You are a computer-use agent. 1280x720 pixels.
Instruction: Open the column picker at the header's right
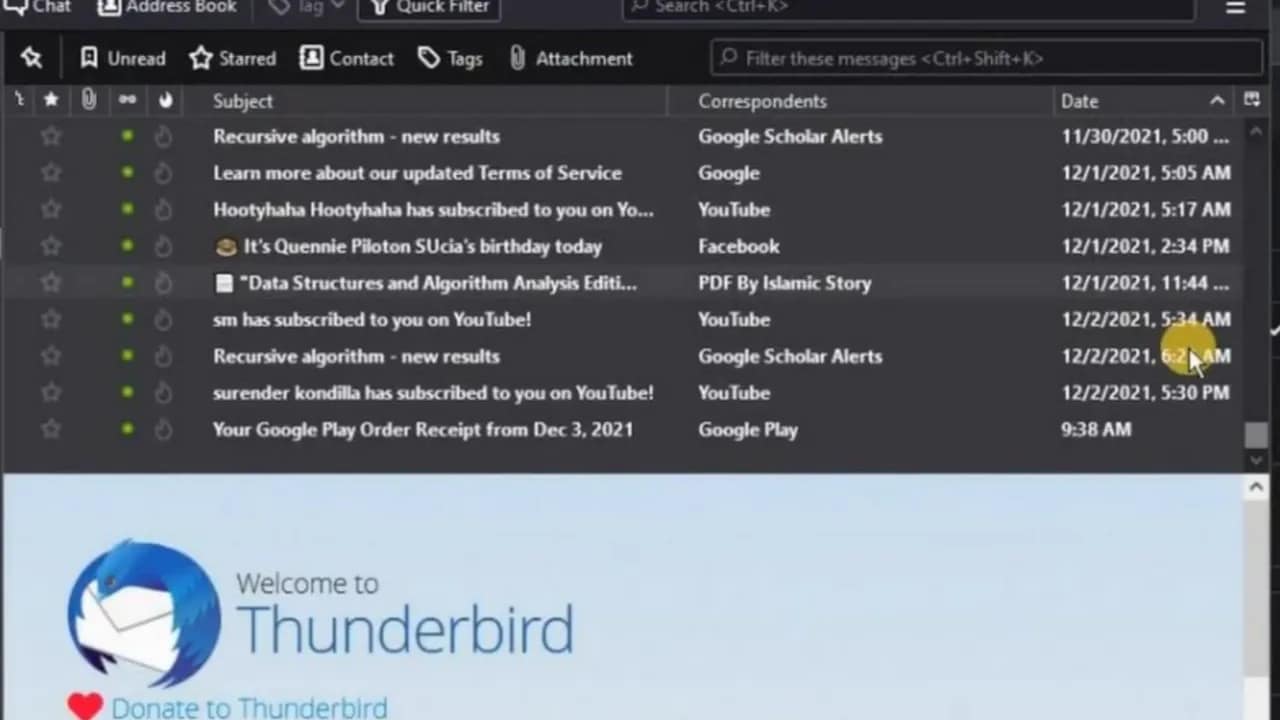tap(1252, 100)
